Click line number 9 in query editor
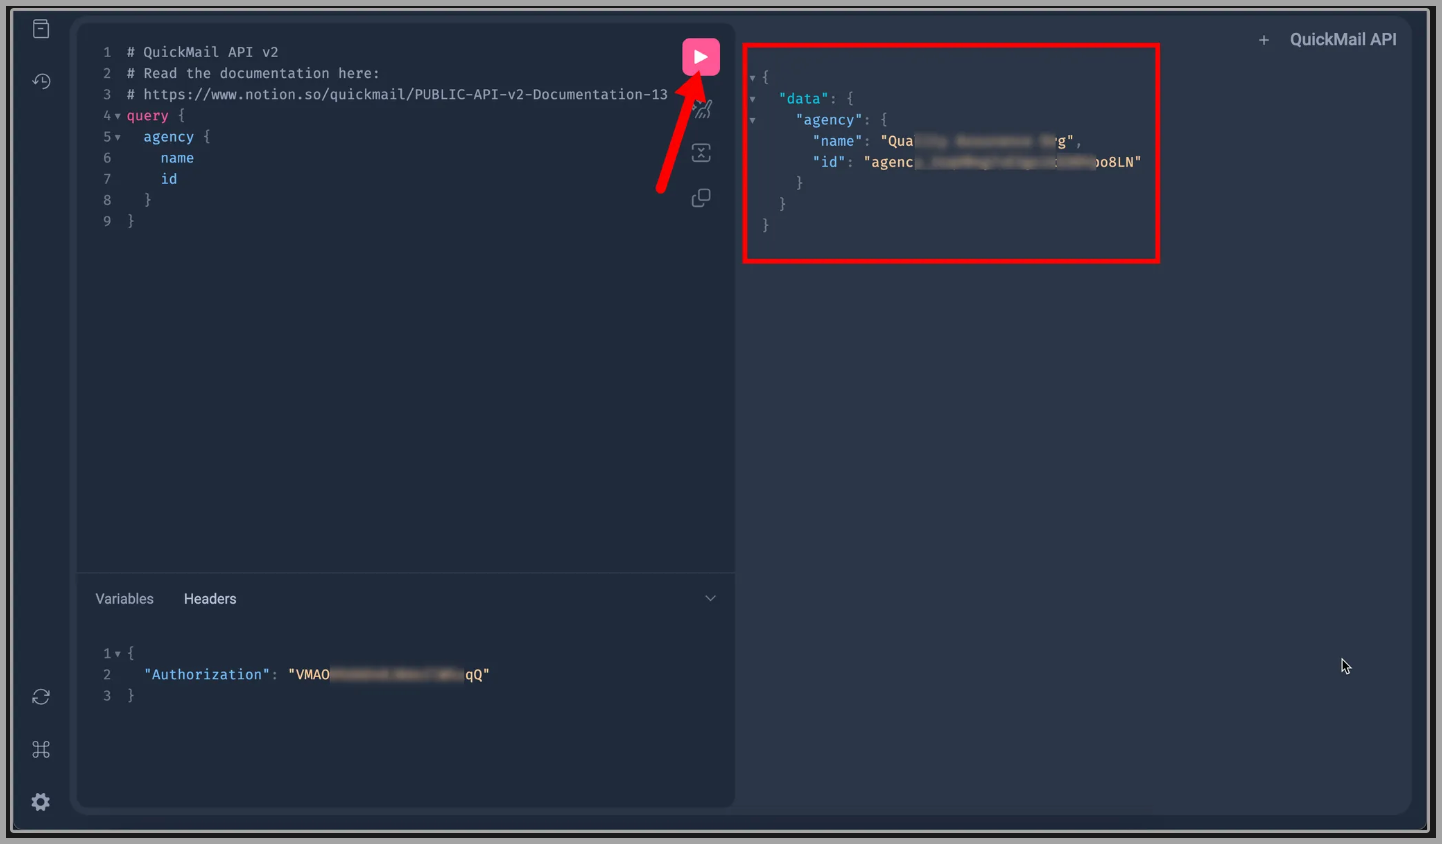The image size is (1442, 844). point(107,221)
